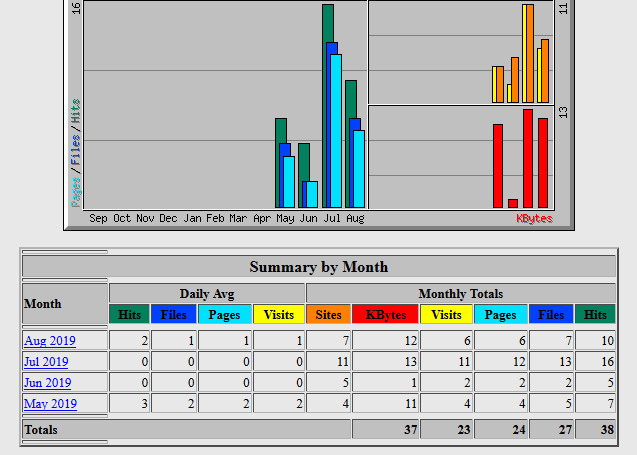Screen dimensions: 637x455
Task: Click the blue Files header under Daily Avg
Action: pyautogui.click(x=173, y=314)
